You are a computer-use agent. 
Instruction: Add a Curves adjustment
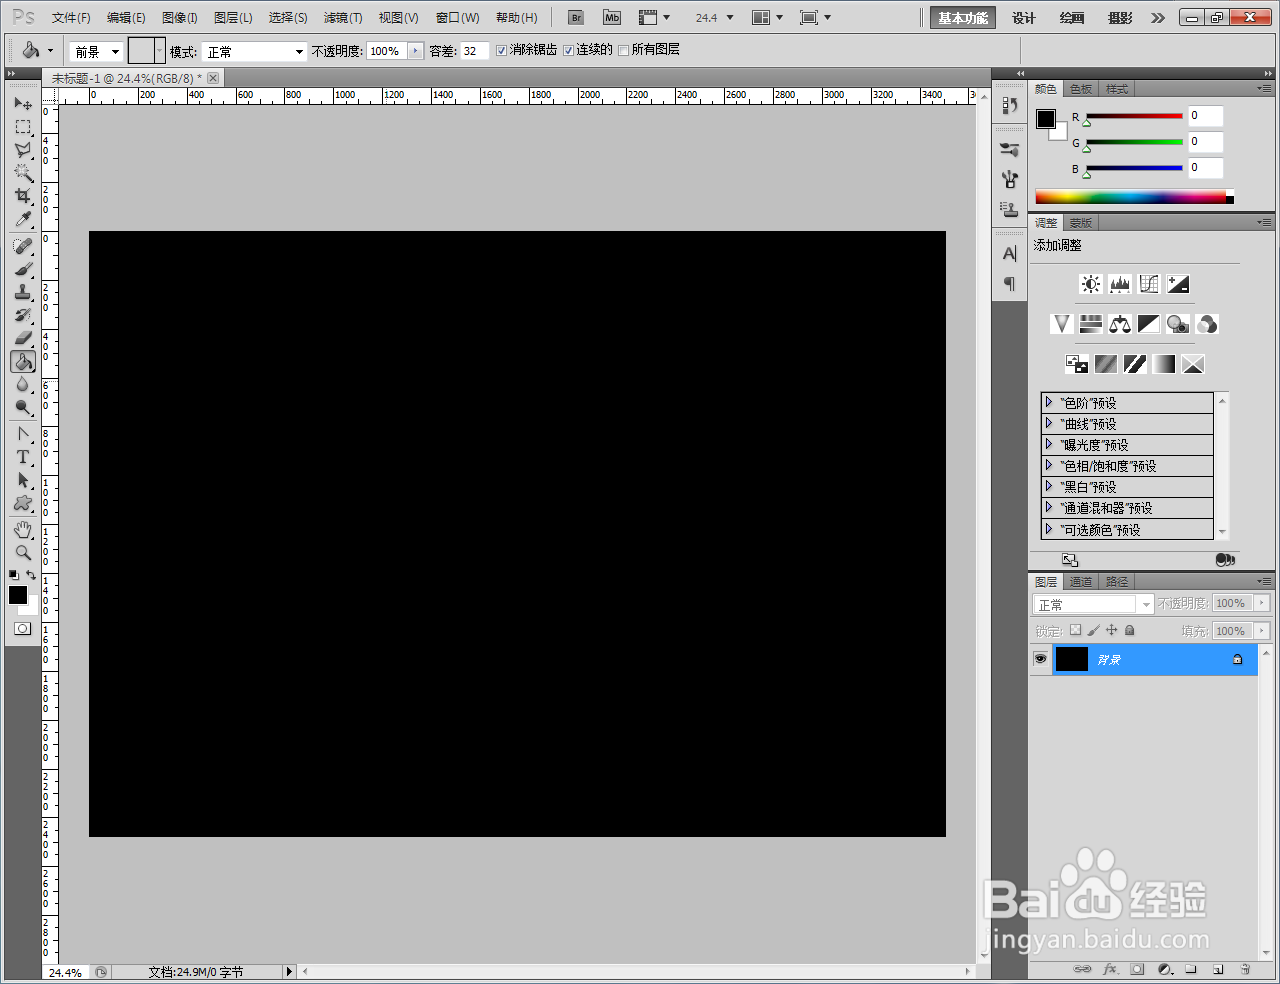point(1149,284)
